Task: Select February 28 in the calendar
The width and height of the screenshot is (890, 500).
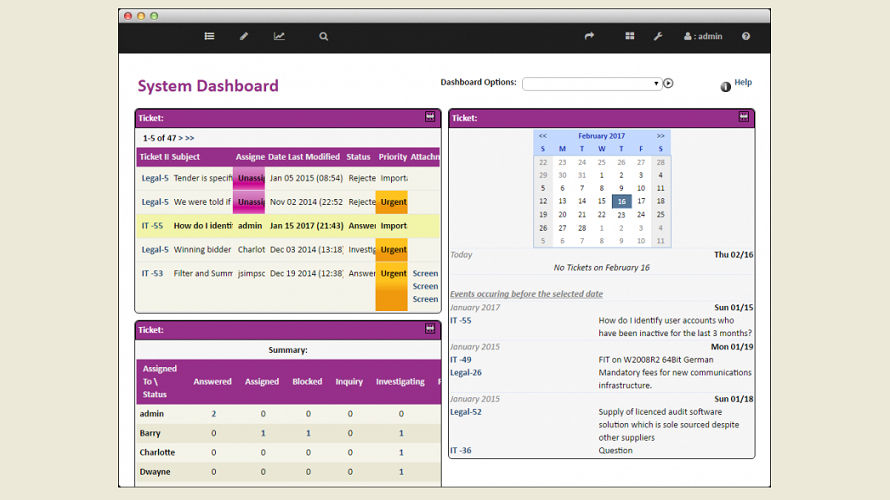Action: click(x=582, y=228)
